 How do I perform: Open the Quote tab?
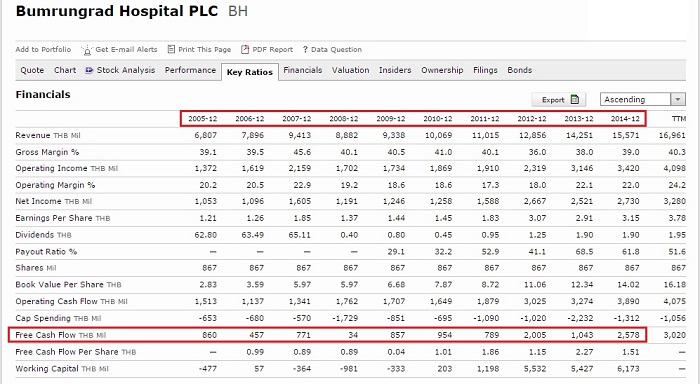32,70
